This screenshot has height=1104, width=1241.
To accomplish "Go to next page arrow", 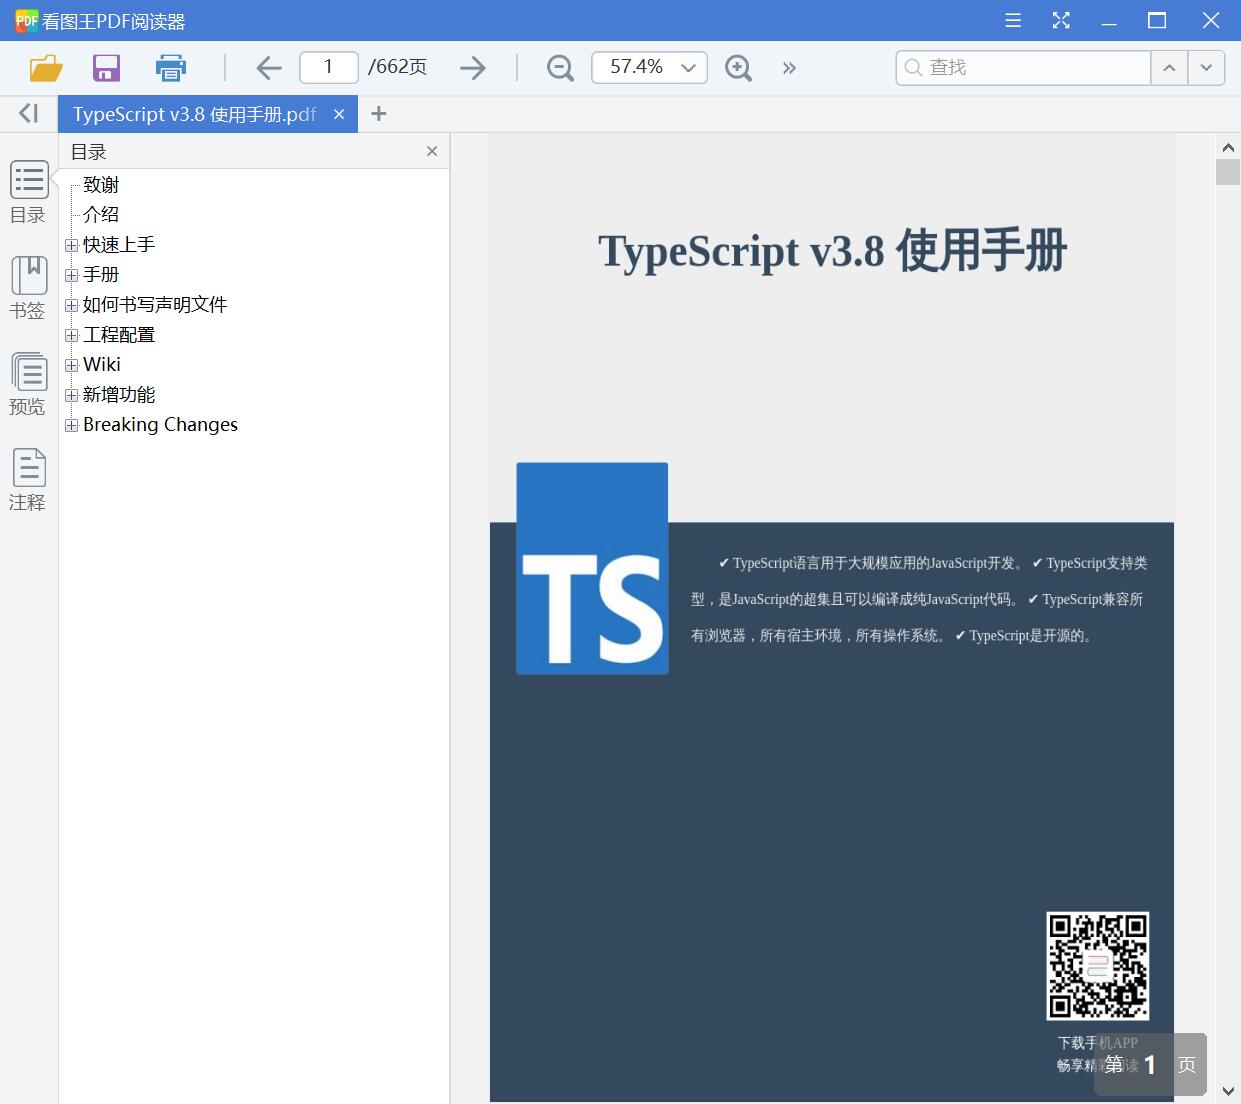I will point(473,68).
